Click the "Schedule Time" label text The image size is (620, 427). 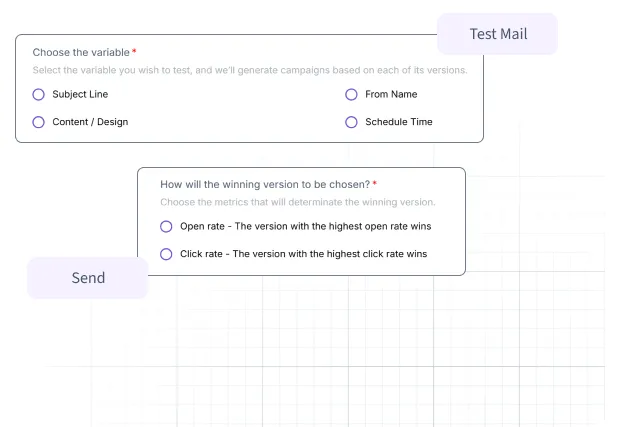(398, 122)
